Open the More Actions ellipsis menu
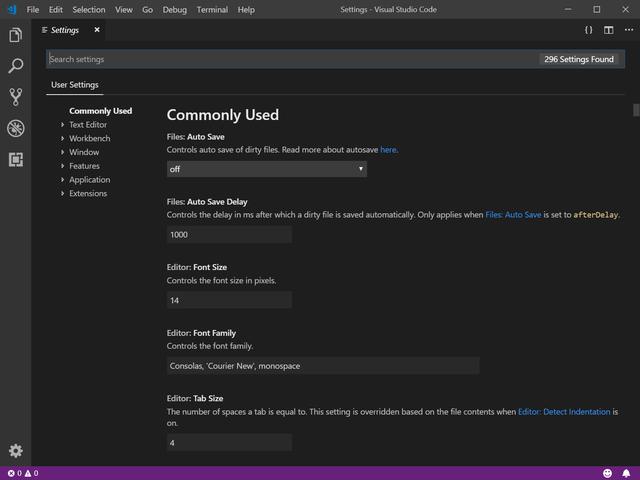The width and height of the screenshot is (640, 480). tap(629, 30)
